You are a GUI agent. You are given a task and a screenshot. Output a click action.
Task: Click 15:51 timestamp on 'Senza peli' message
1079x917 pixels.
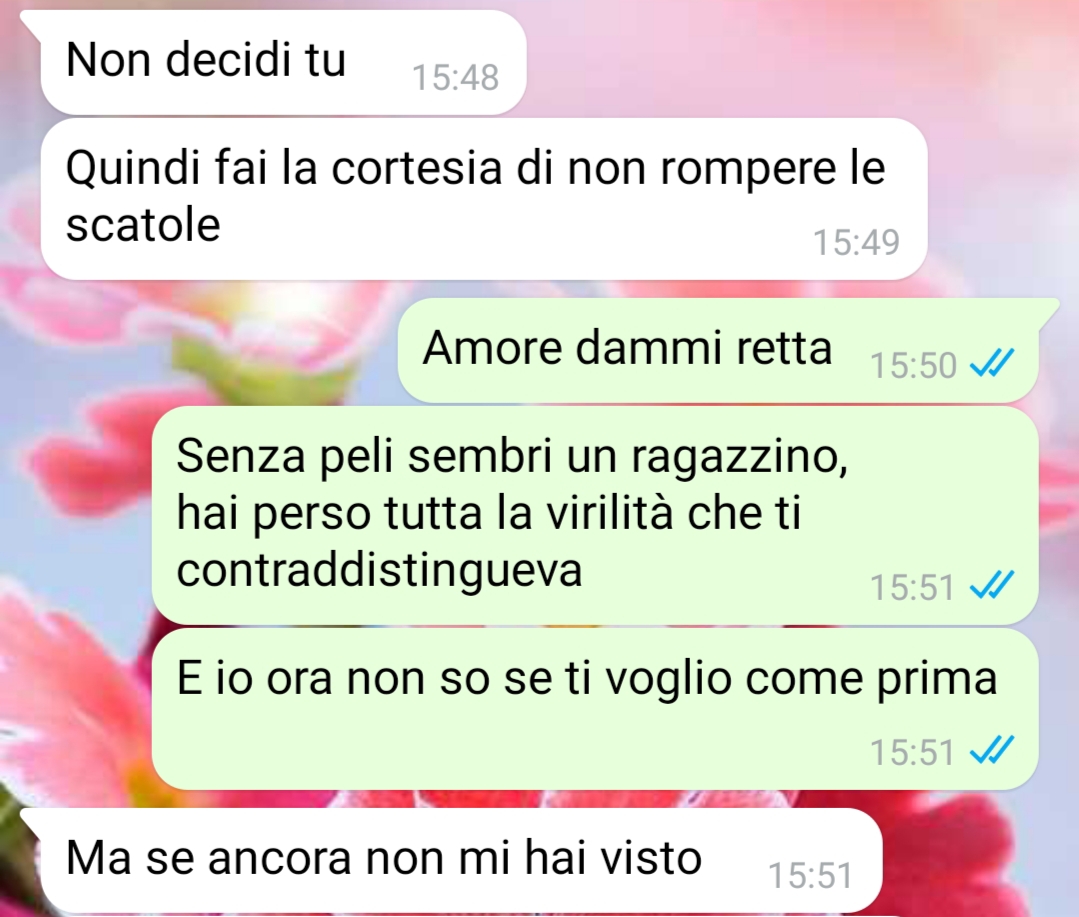(913, 587)
